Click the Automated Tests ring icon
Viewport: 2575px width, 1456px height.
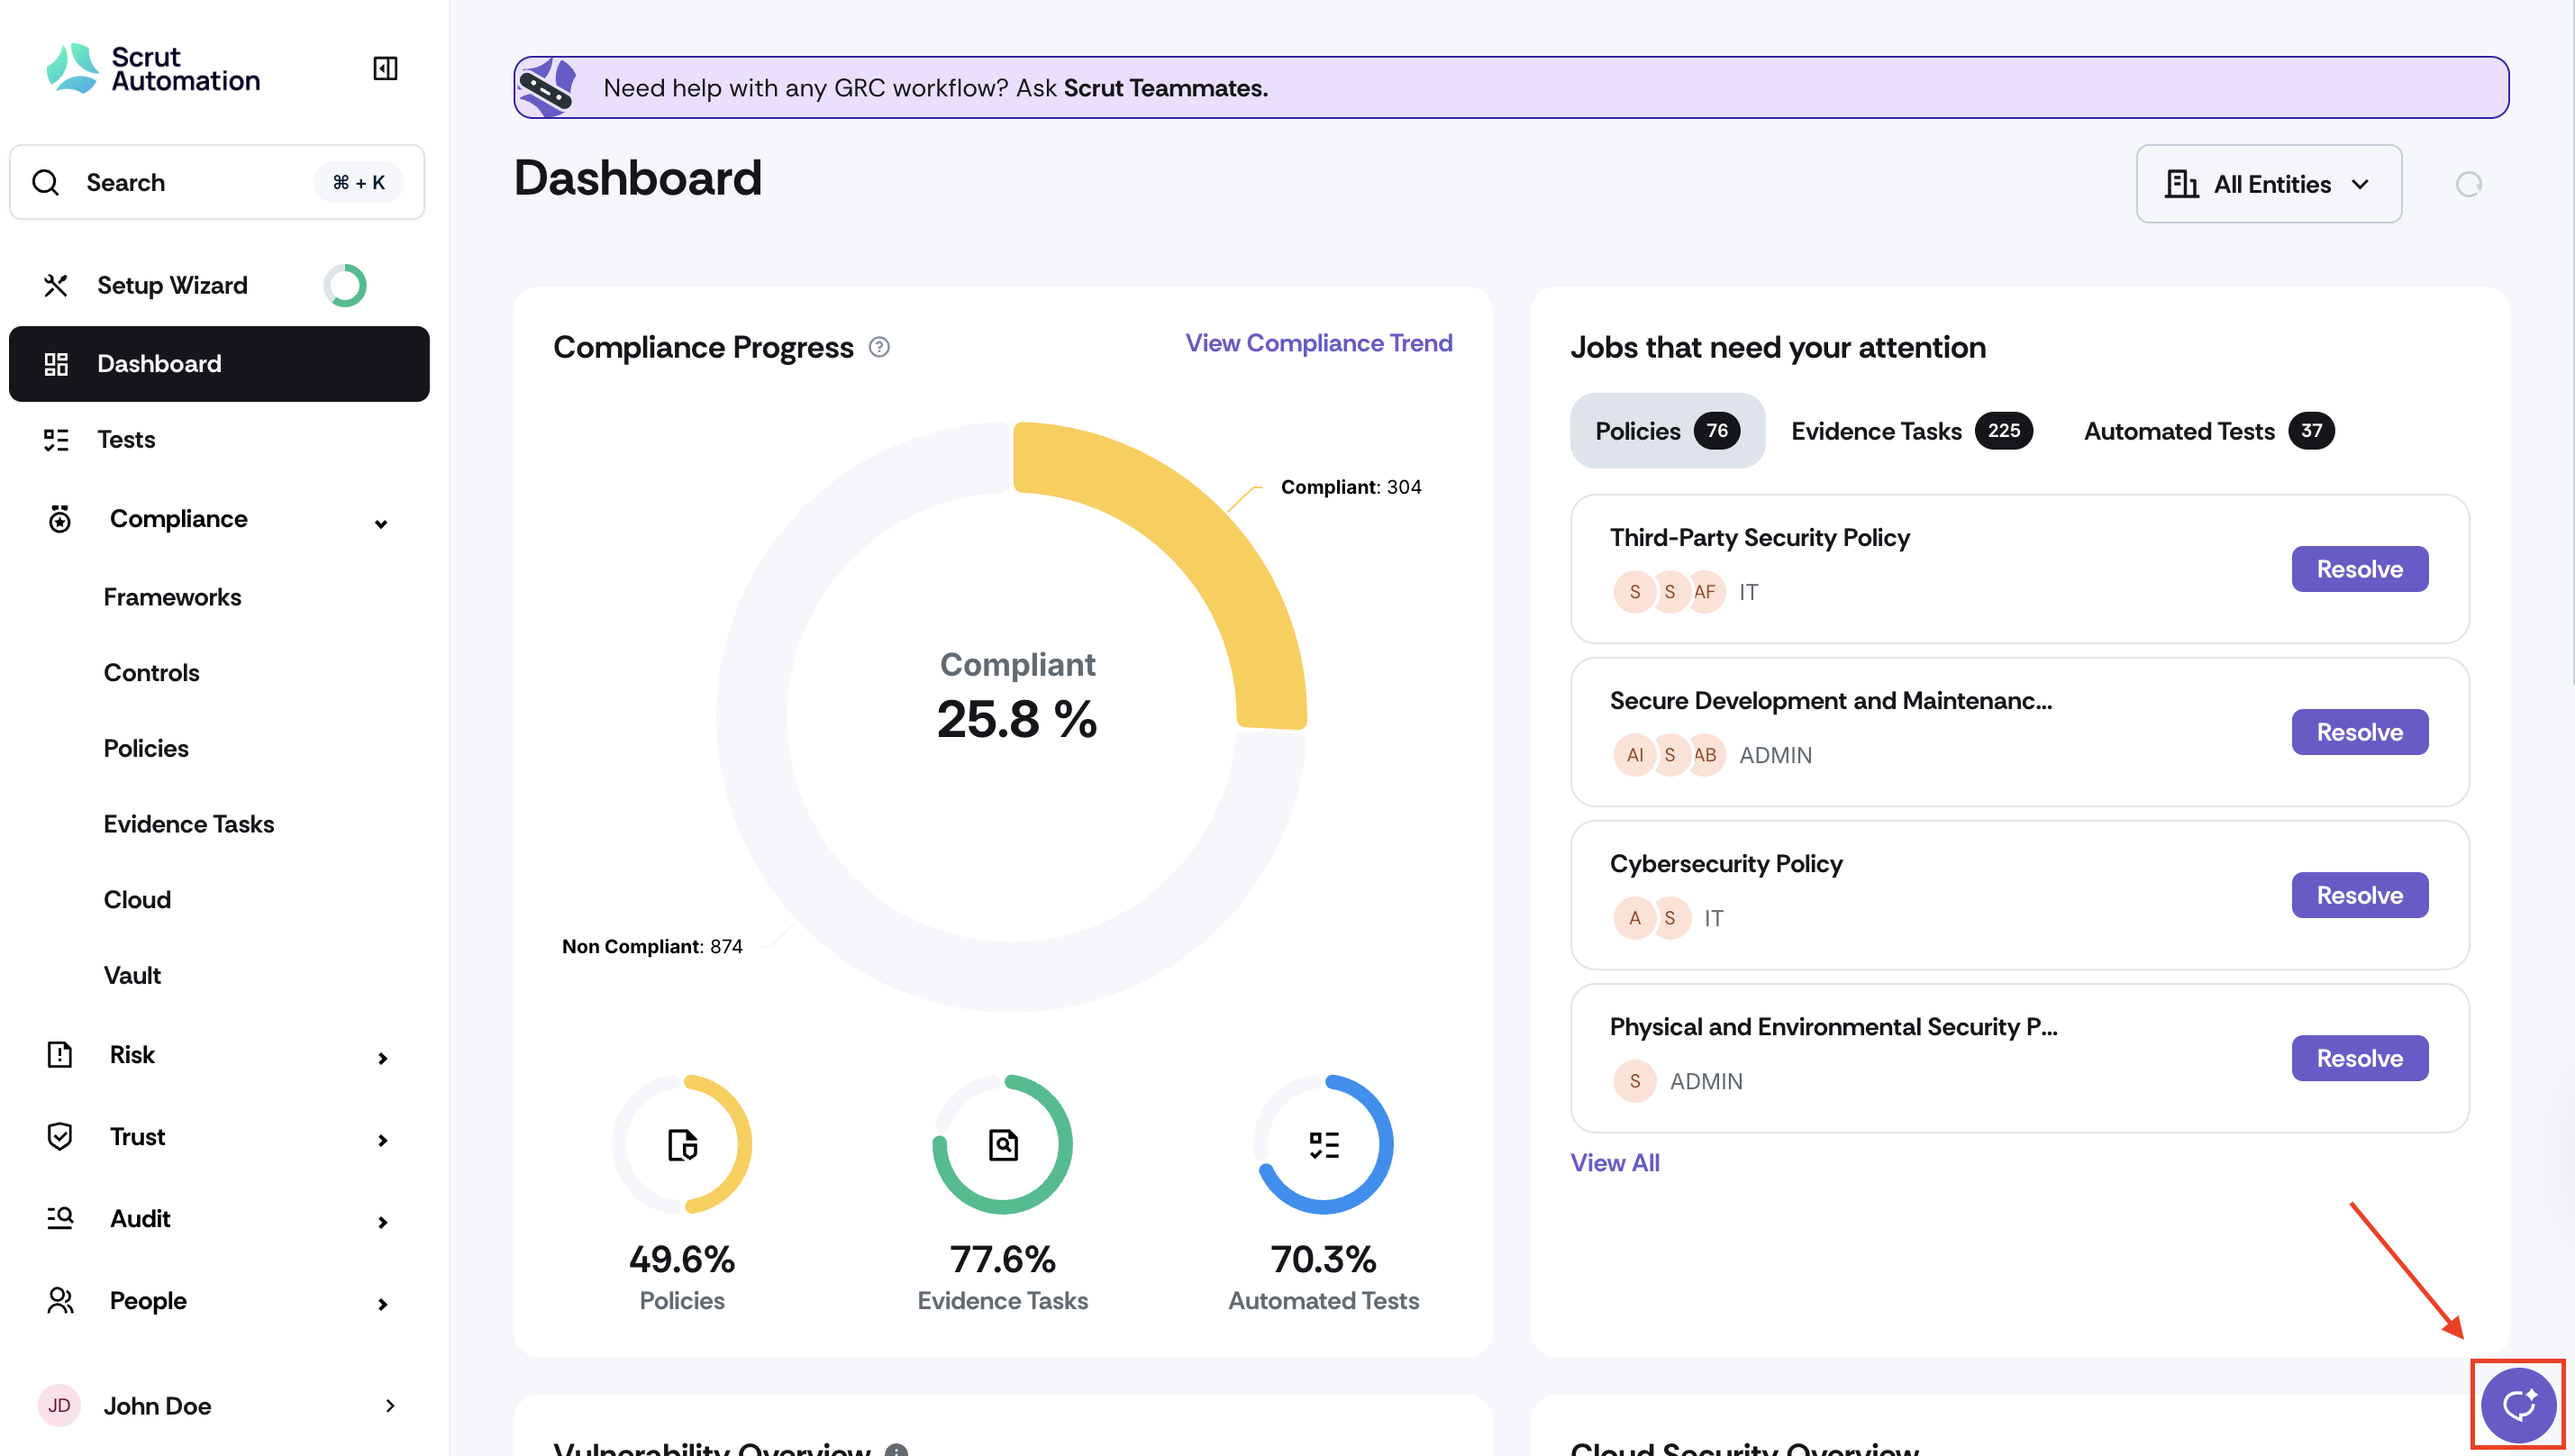tap(1323, 1144)
